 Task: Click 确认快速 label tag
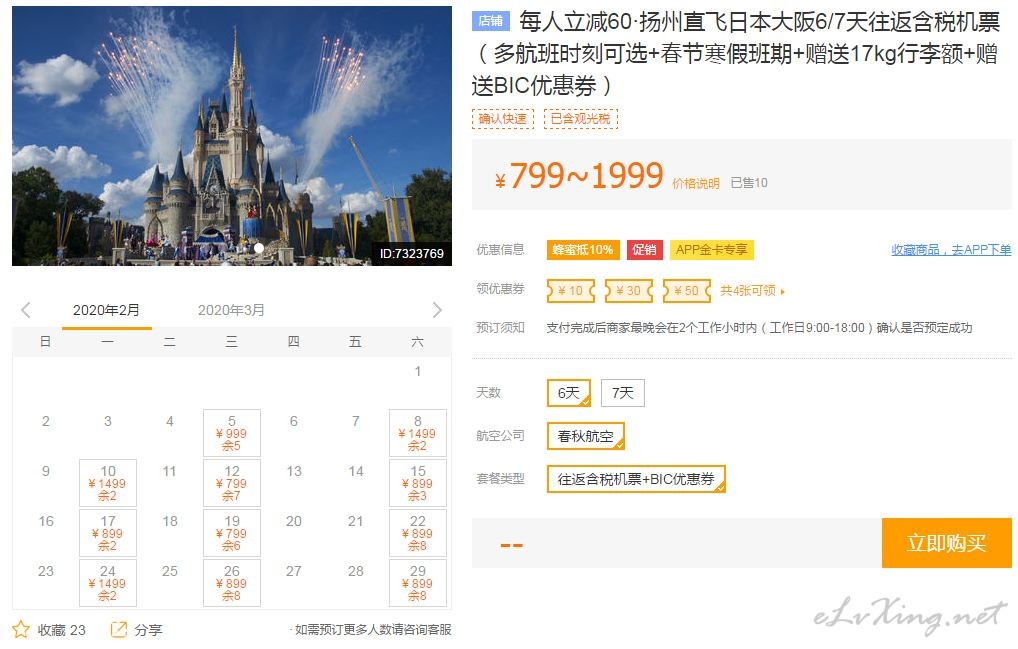click(x=503, y=119)
